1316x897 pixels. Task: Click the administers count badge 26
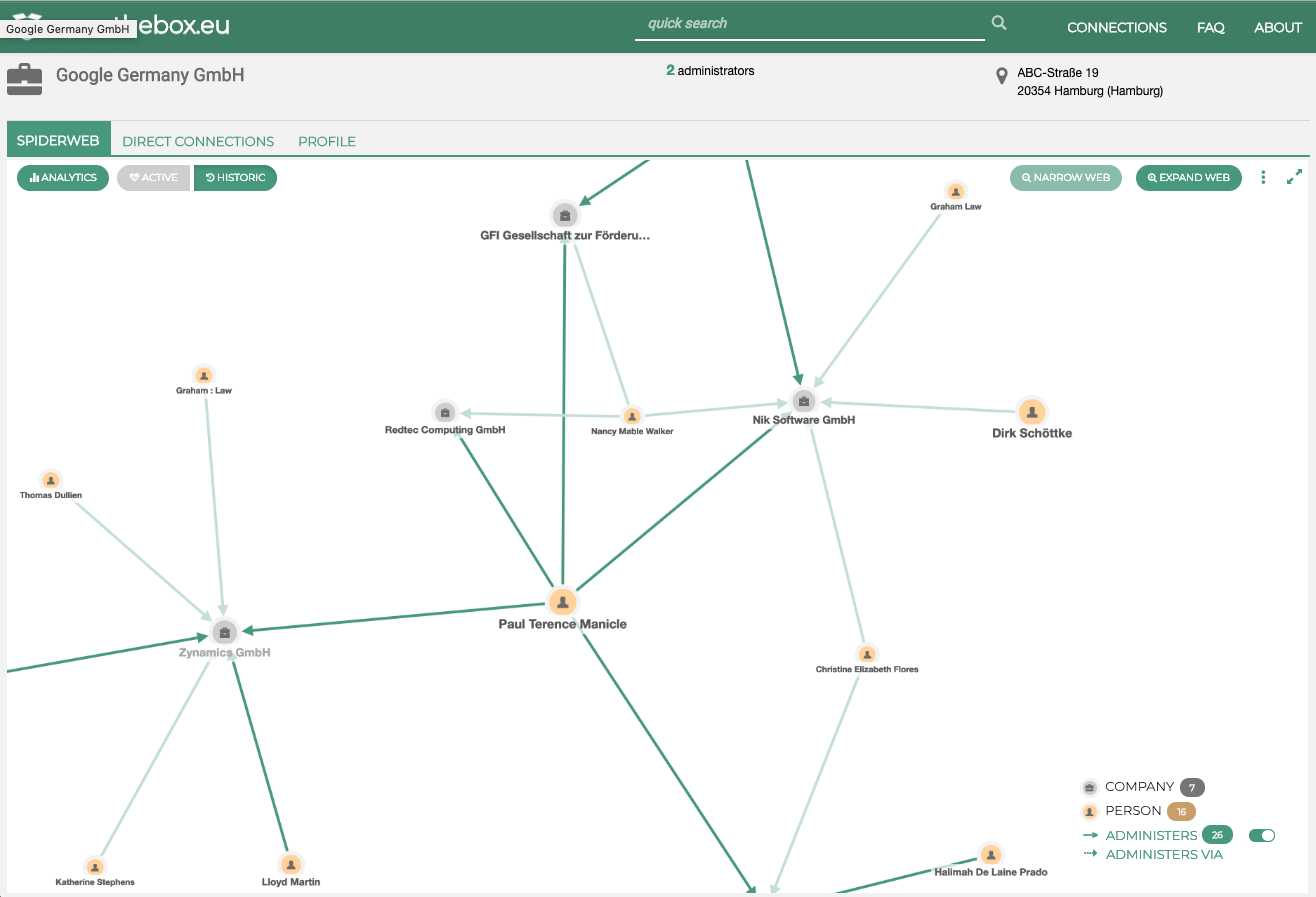1217,835
